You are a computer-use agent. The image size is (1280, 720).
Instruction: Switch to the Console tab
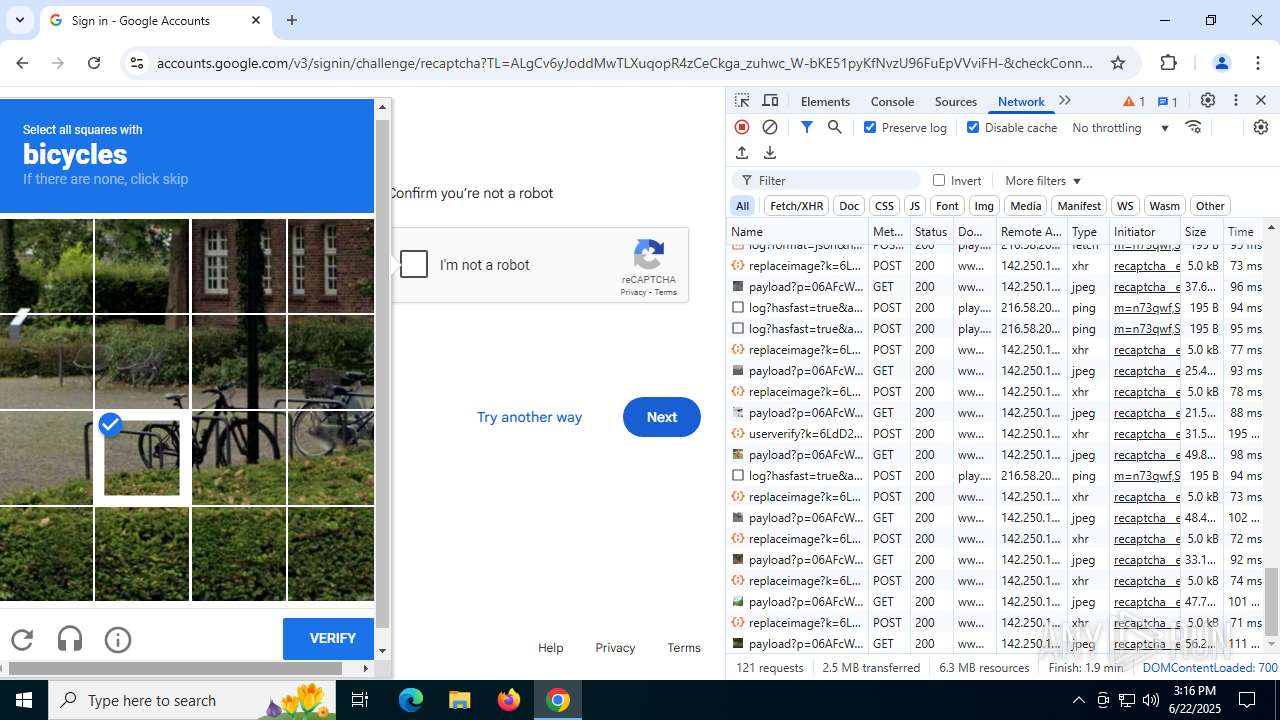pos(892,101)
